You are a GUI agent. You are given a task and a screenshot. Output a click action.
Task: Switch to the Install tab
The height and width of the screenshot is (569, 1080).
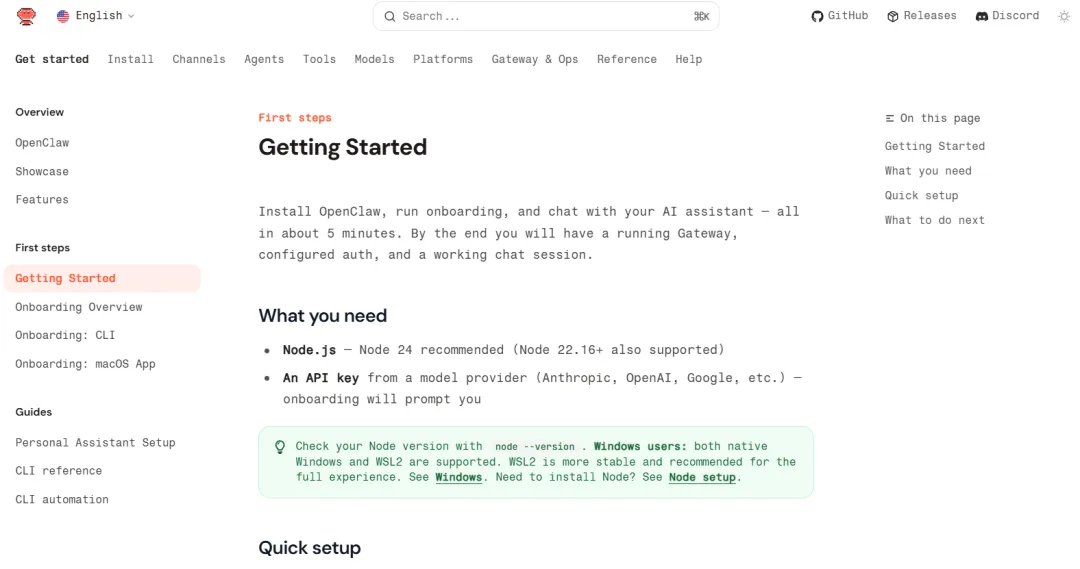[131, 59]
